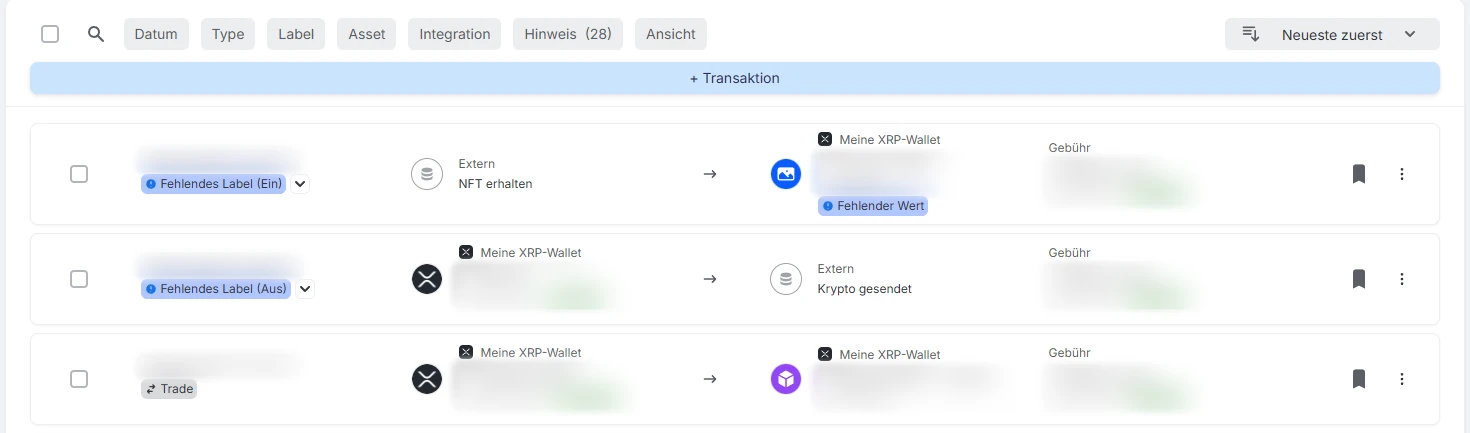Select the Krypto gesendet transaction checkbox
Viewport: 1470px width, 433px height.
79,279
